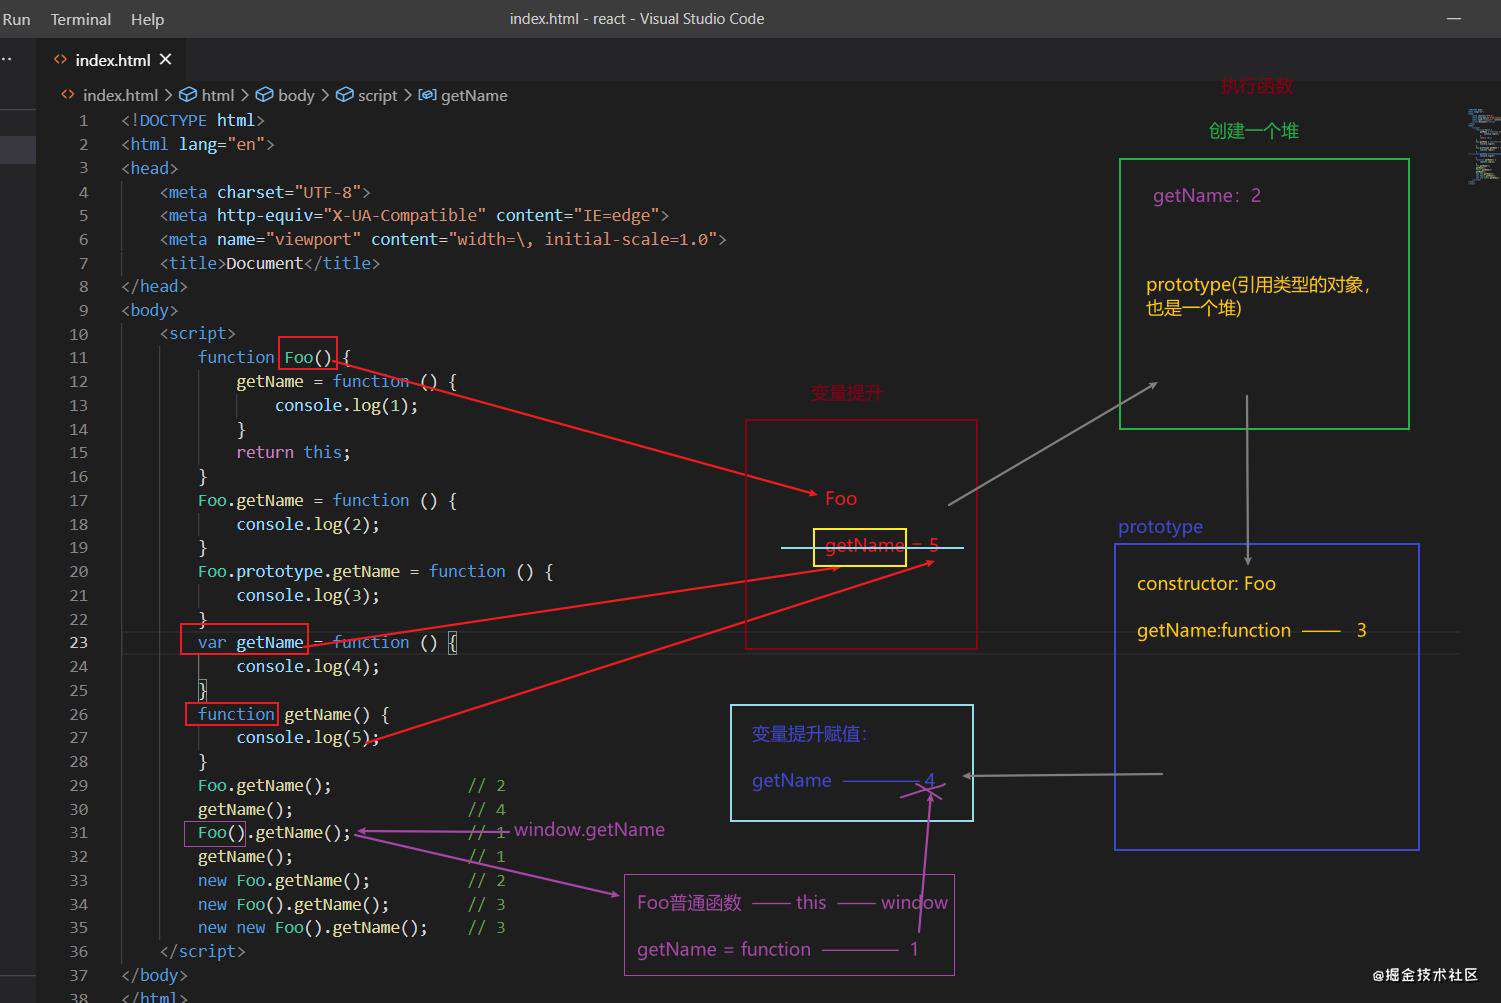Click the opening <script> tag
The width and height of the screenshot is (1501, 1003).
[198, 334]
